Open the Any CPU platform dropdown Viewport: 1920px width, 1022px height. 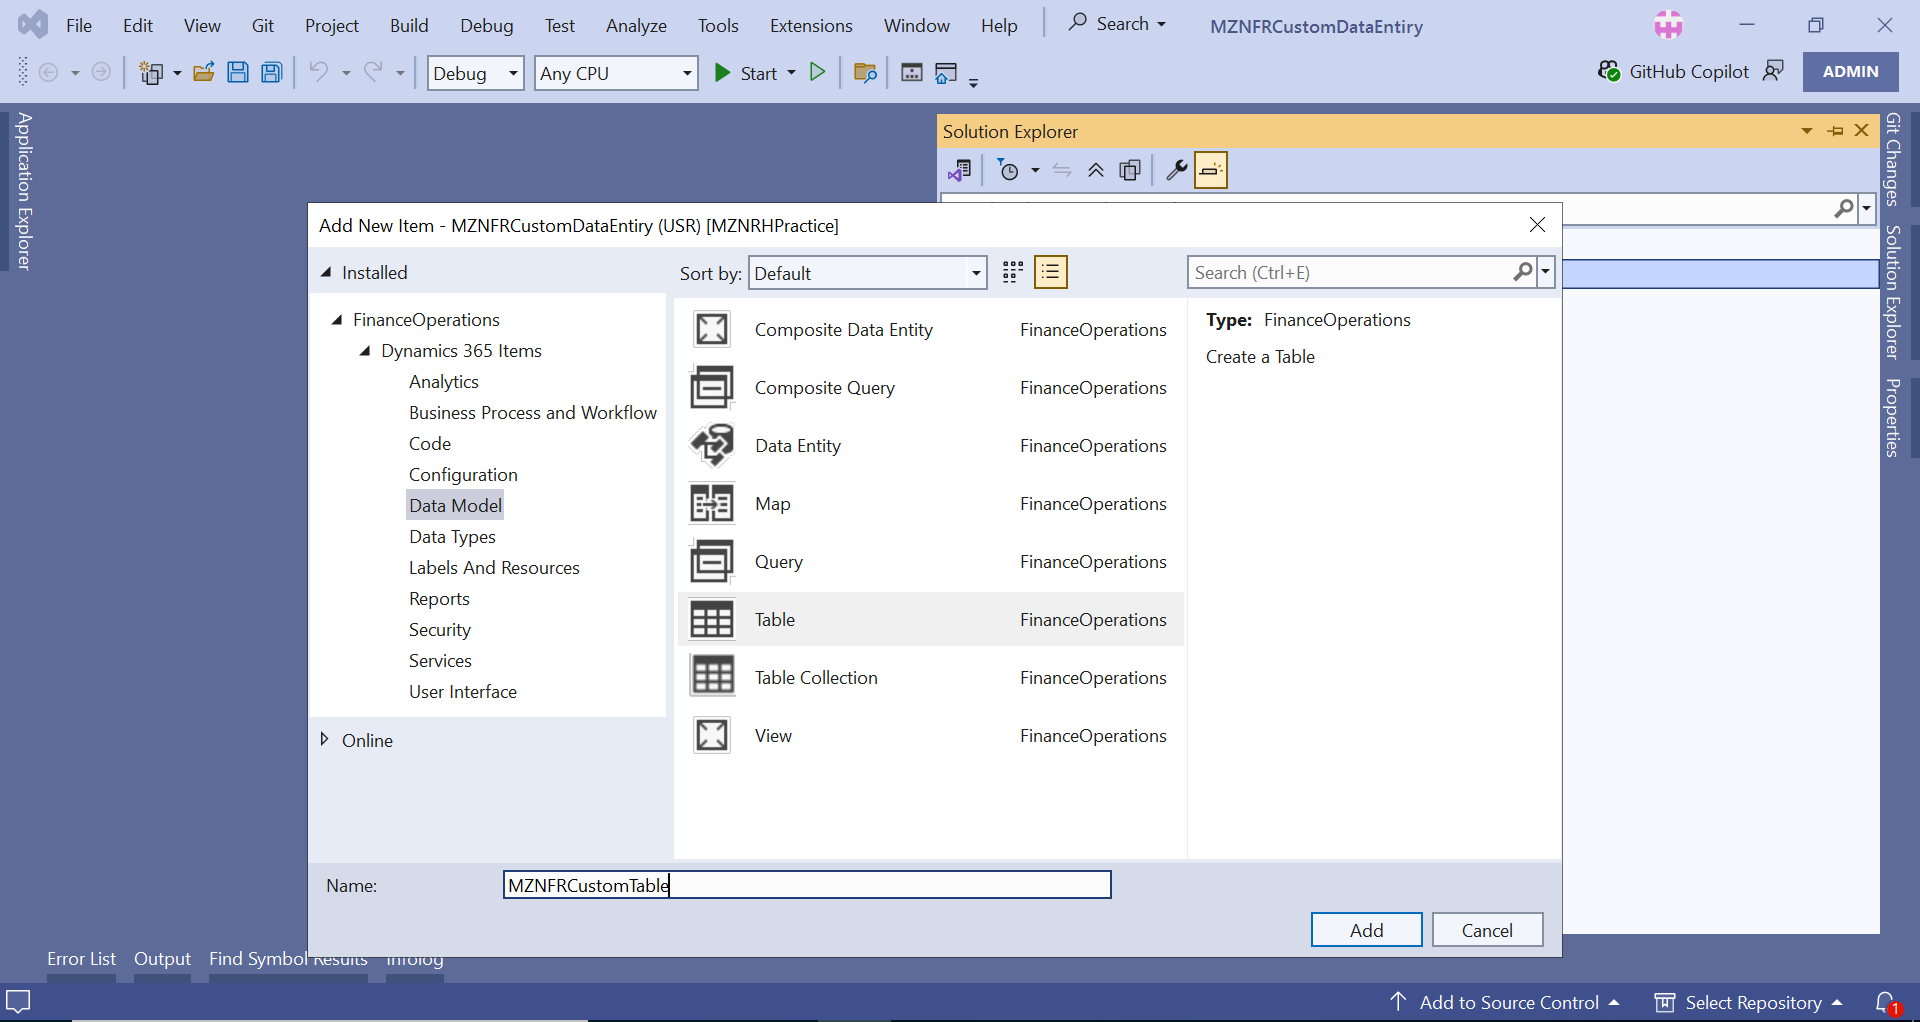click(x=616, y=73)
